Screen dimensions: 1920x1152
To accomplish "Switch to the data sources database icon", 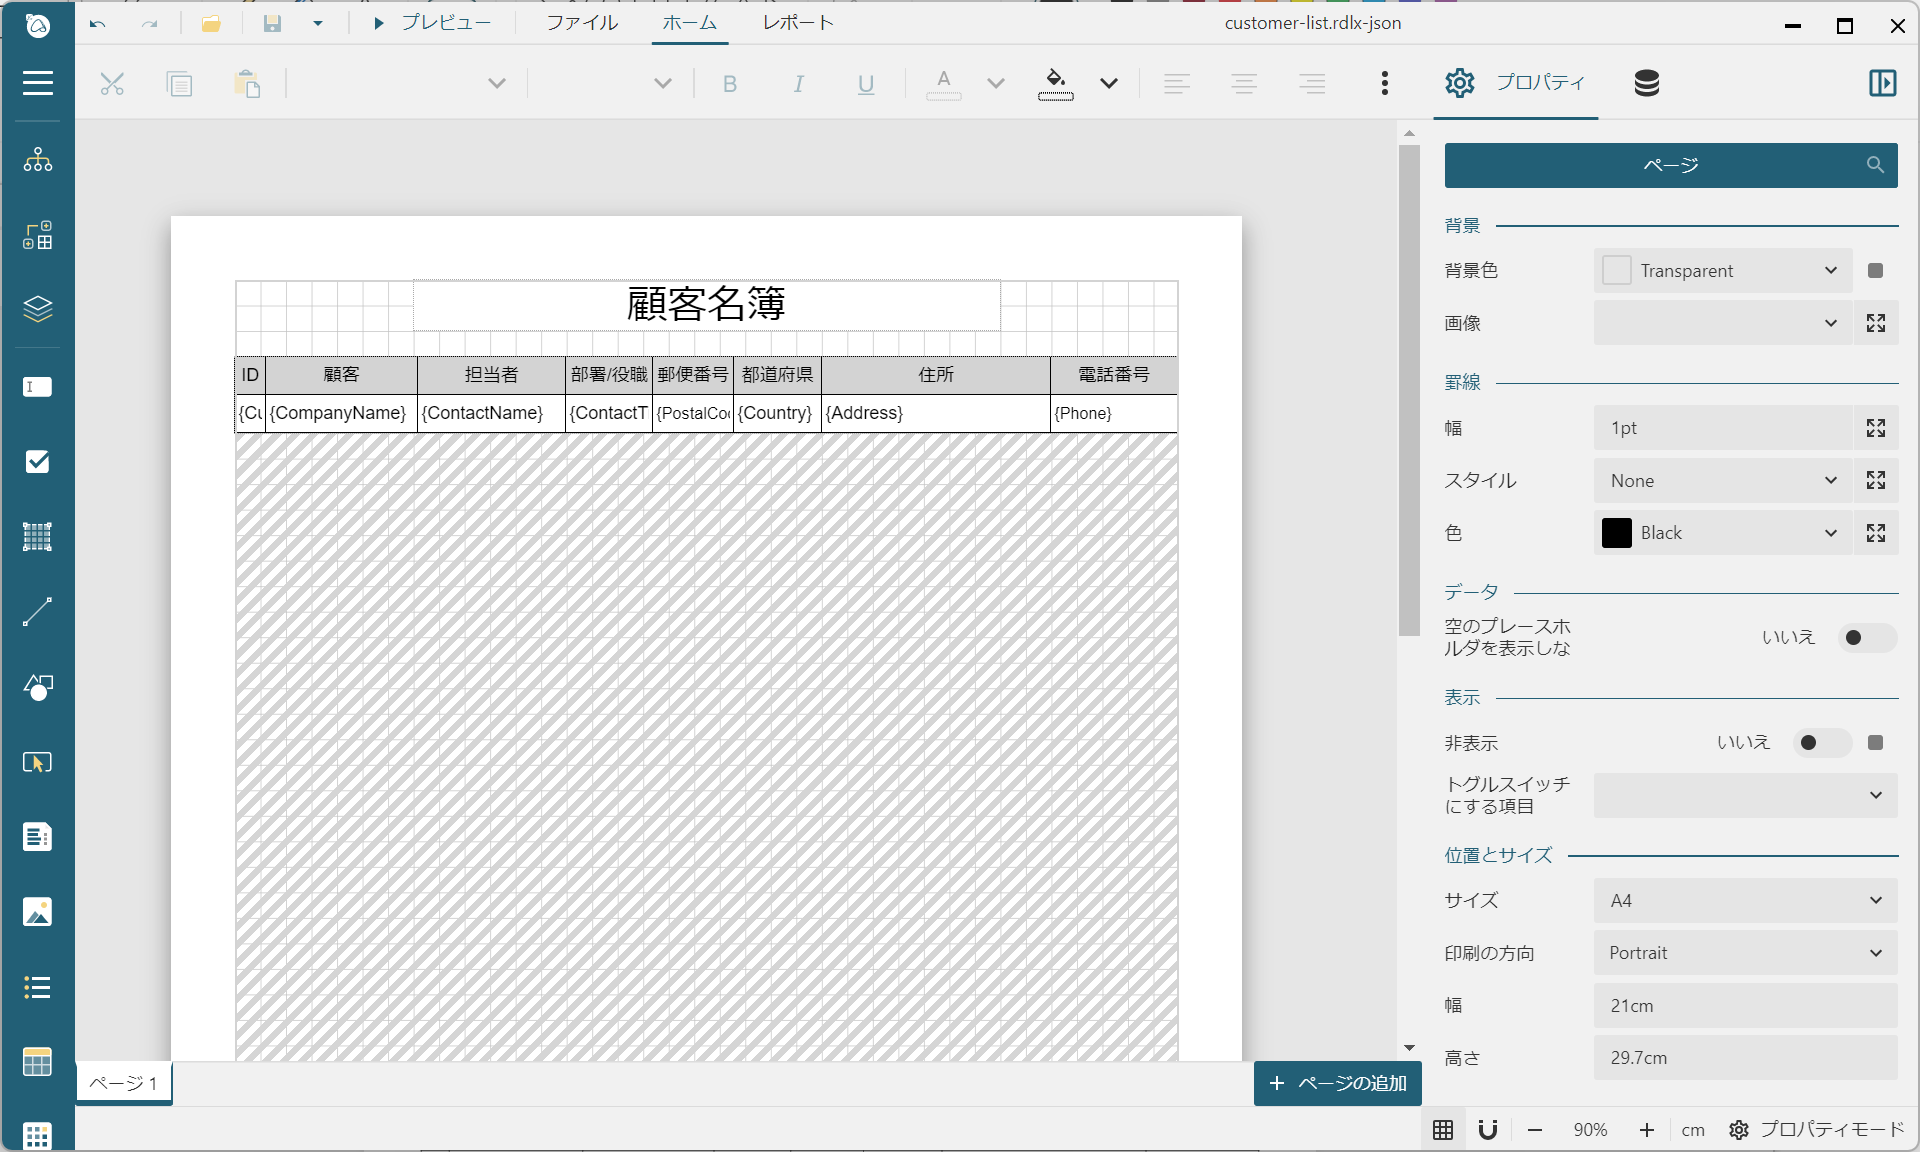I will click(1646, 83).
